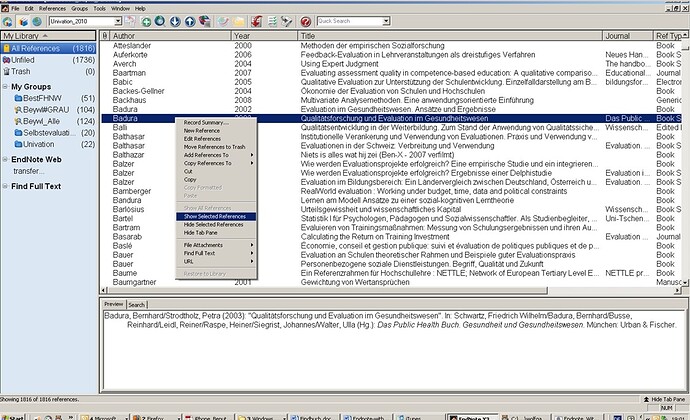Choose Cut in the context menu
The height and width of the screenshot is (420, 690).
point(217,171)
